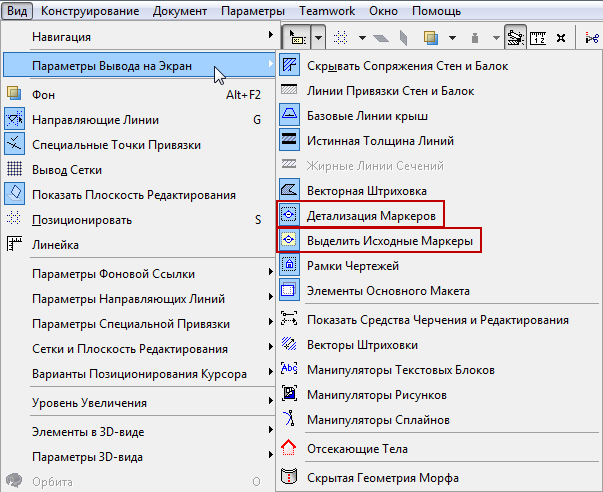
Task: Click Позиционировать menu label
Action: click(x=82, y=220)
